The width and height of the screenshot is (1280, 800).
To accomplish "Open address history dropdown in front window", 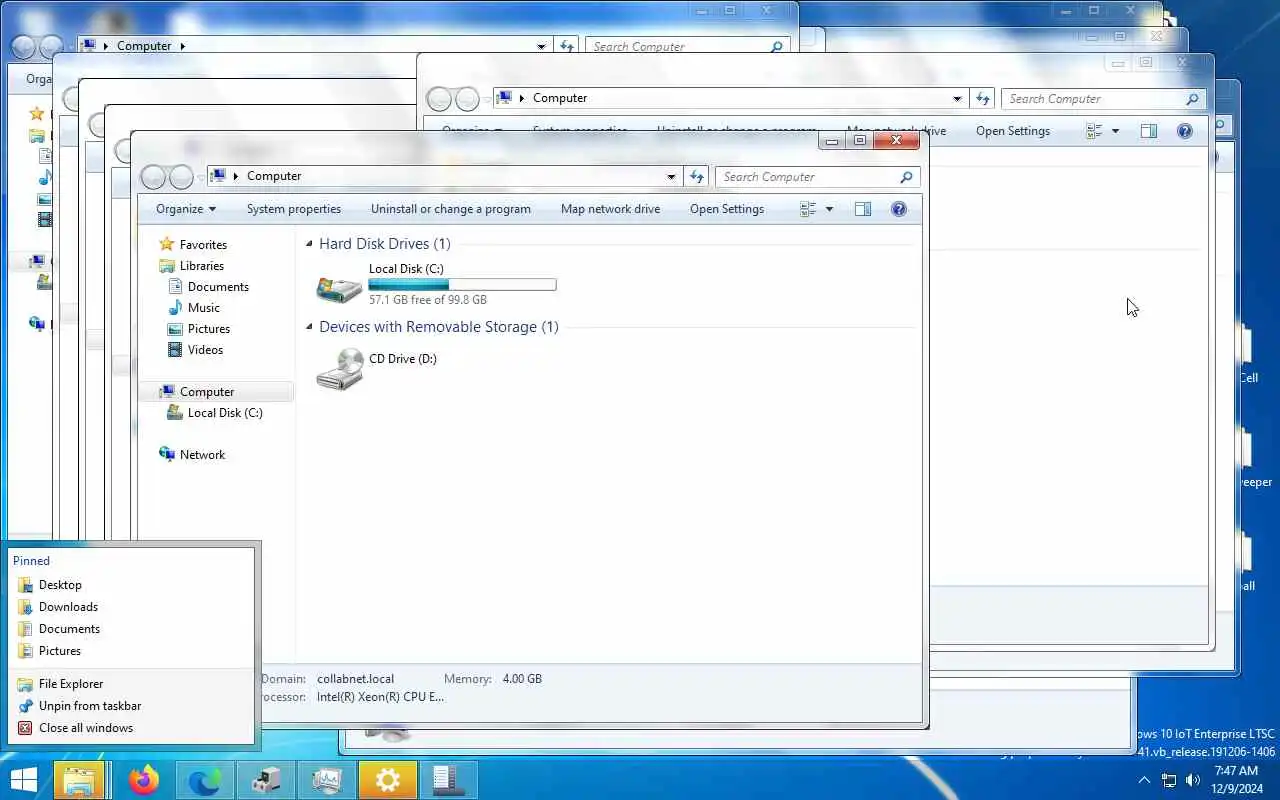I will [671, 177].
